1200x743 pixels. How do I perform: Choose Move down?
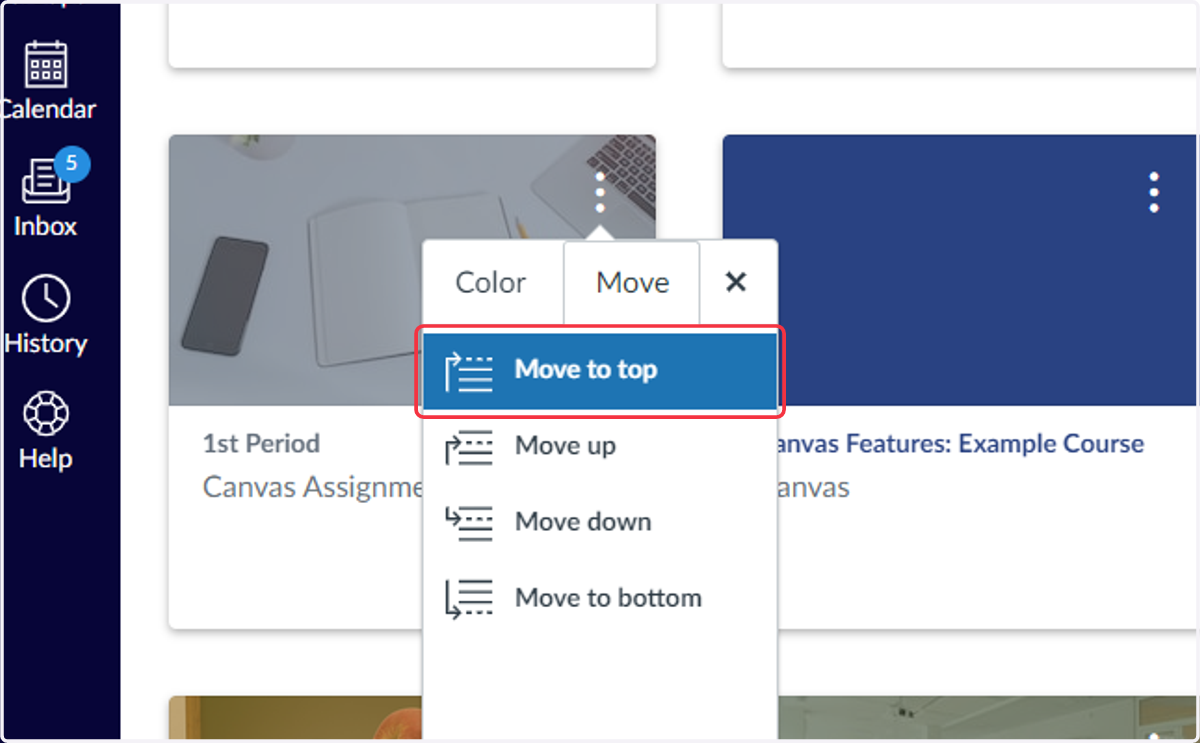[x=600, y=523]
